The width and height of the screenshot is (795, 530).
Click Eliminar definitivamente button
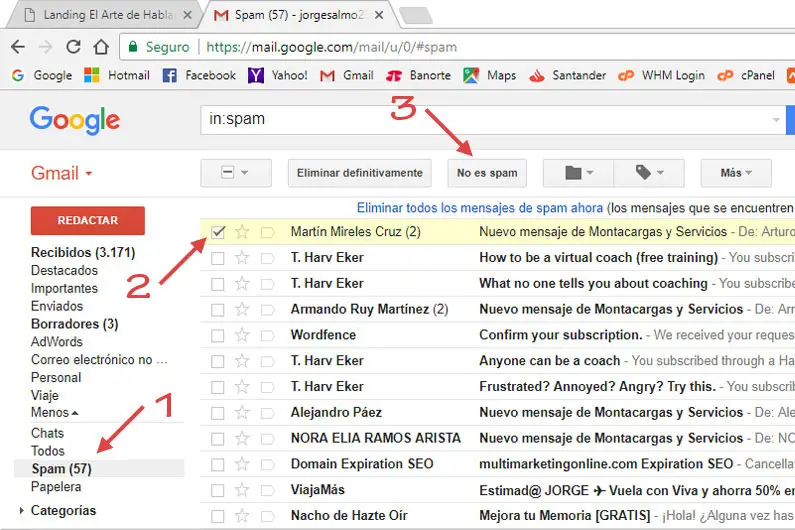pos(360,173)
